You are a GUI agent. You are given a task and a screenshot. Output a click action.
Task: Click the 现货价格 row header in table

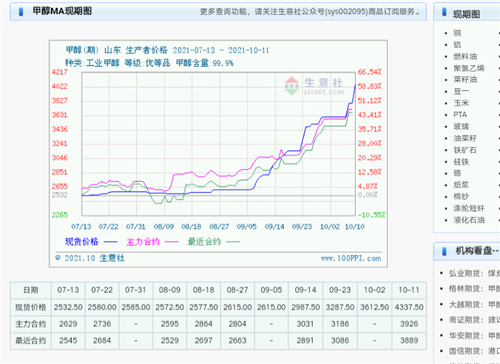[x=31, y=307]
